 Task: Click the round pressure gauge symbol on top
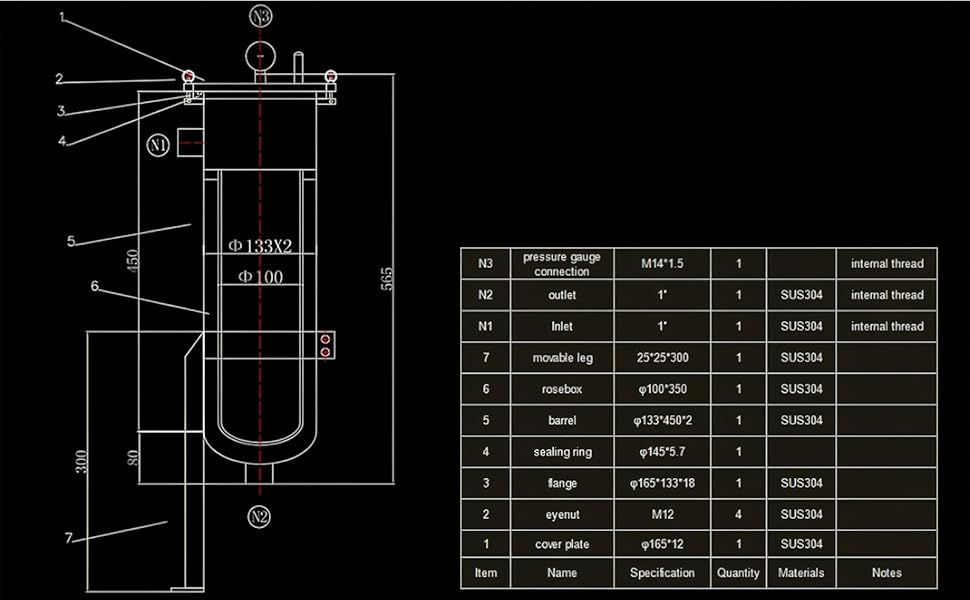260,52
